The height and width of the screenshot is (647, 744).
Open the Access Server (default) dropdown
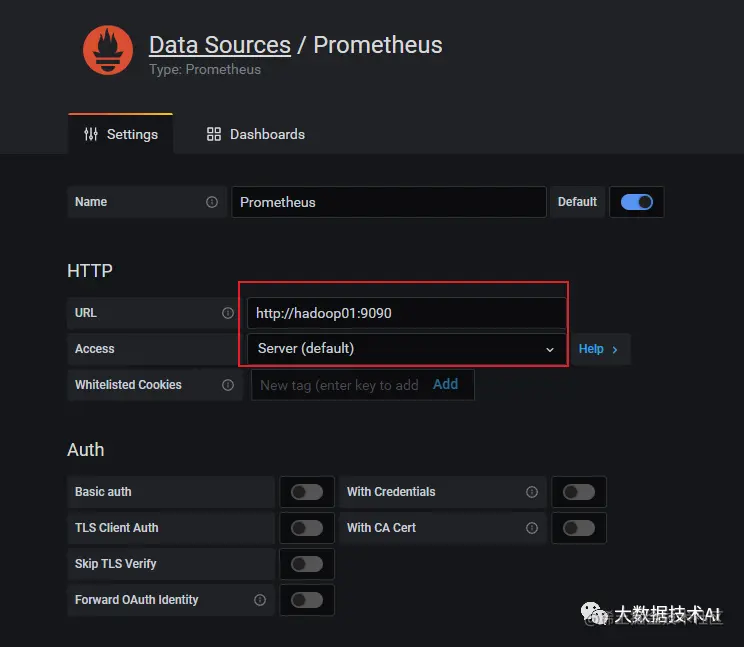coord(407,349)
